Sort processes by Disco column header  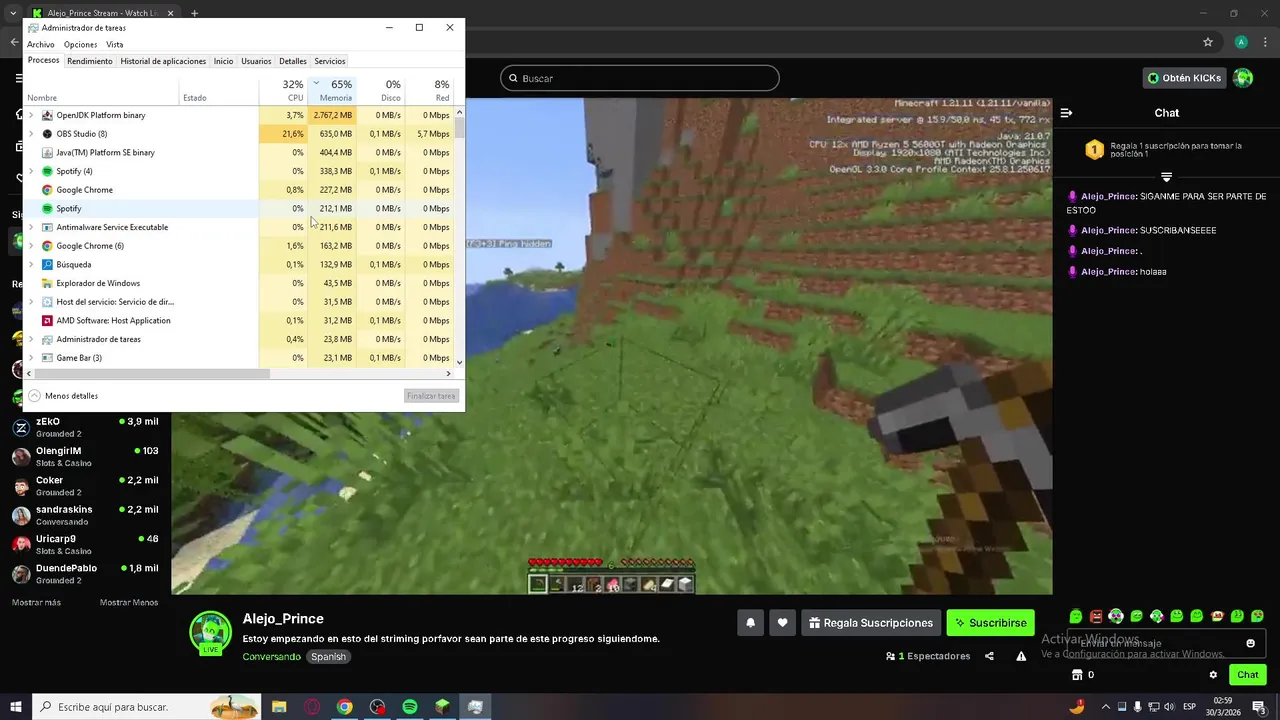coord(380,90)
